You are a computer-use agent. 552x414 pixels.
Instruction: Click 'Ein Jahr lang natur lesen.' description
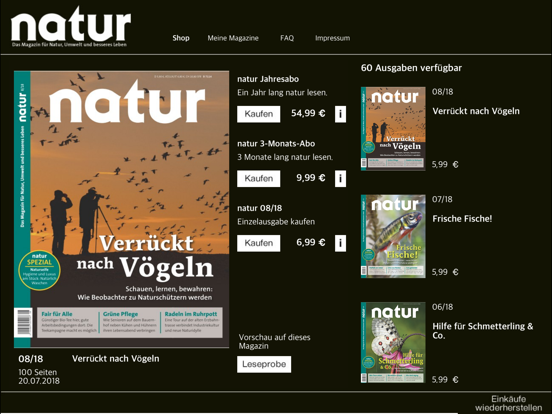282,93
